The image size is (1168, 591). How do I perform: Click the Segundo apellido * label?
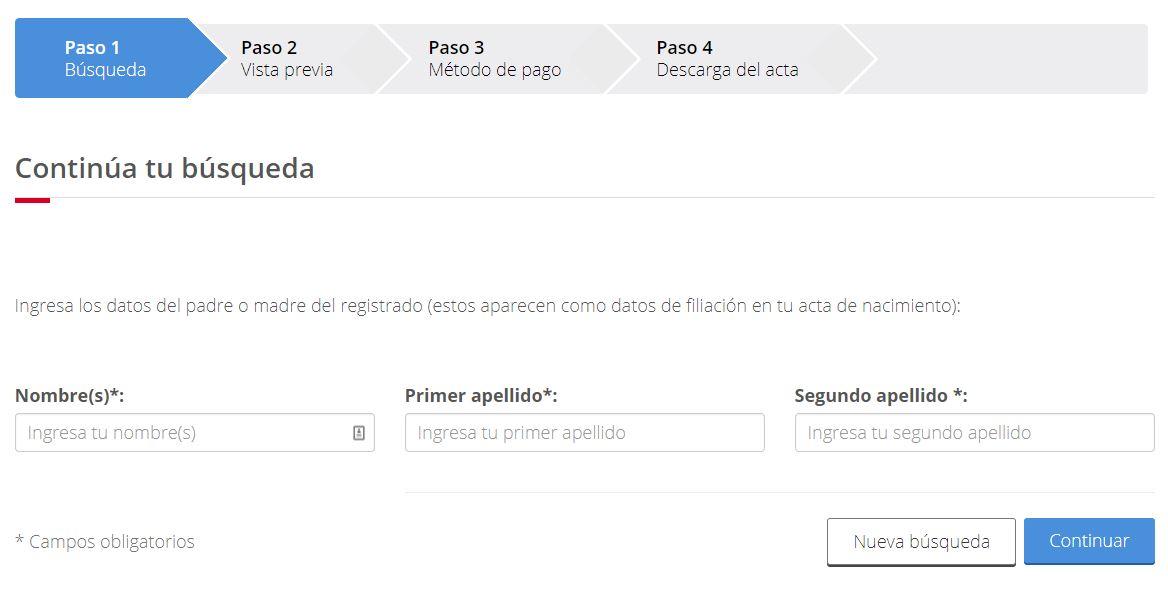tap(881, 396)
